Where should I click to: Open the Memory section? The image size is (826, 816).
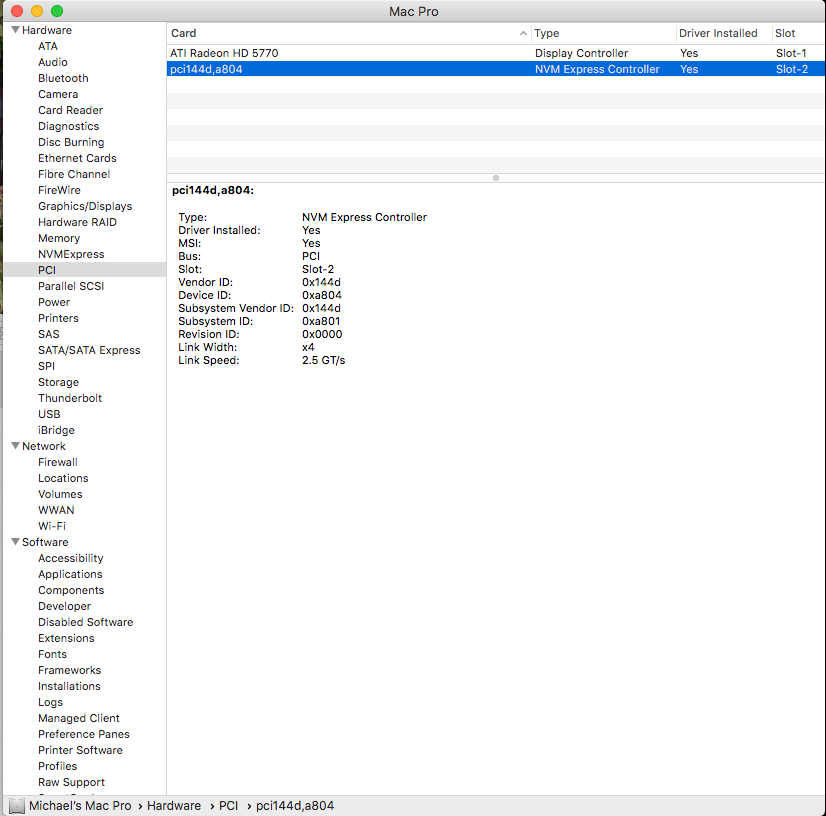pyautogui.click(x=59, y=238)
